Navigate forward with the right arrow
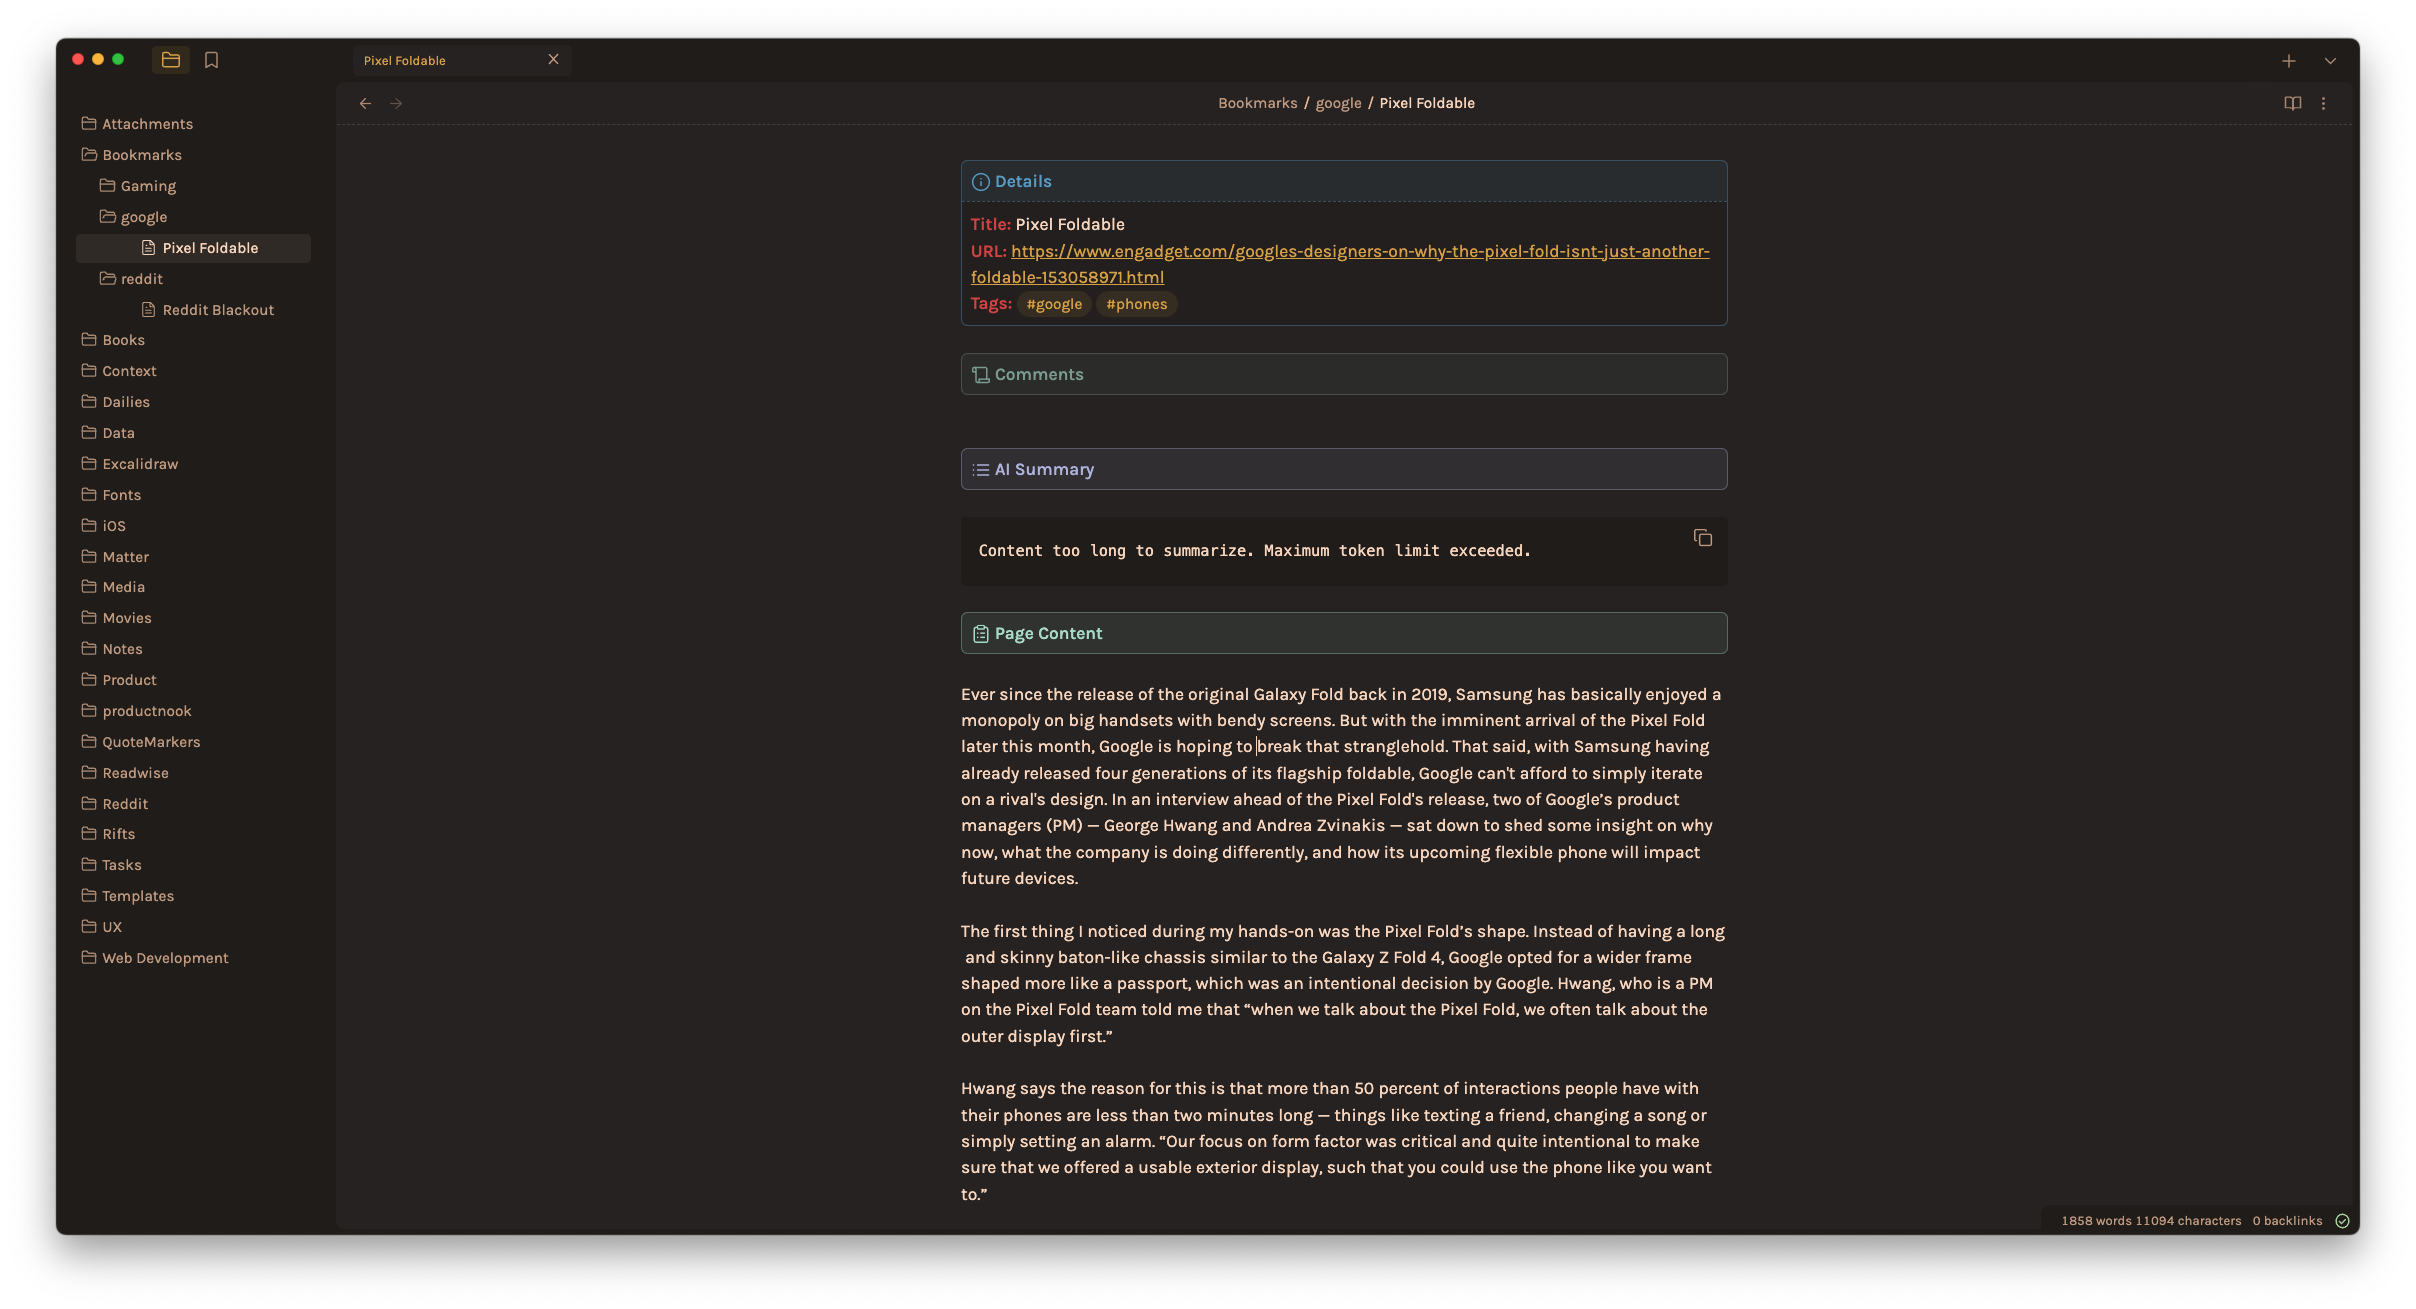The image size is (2416, 1309). pos(396,103)
